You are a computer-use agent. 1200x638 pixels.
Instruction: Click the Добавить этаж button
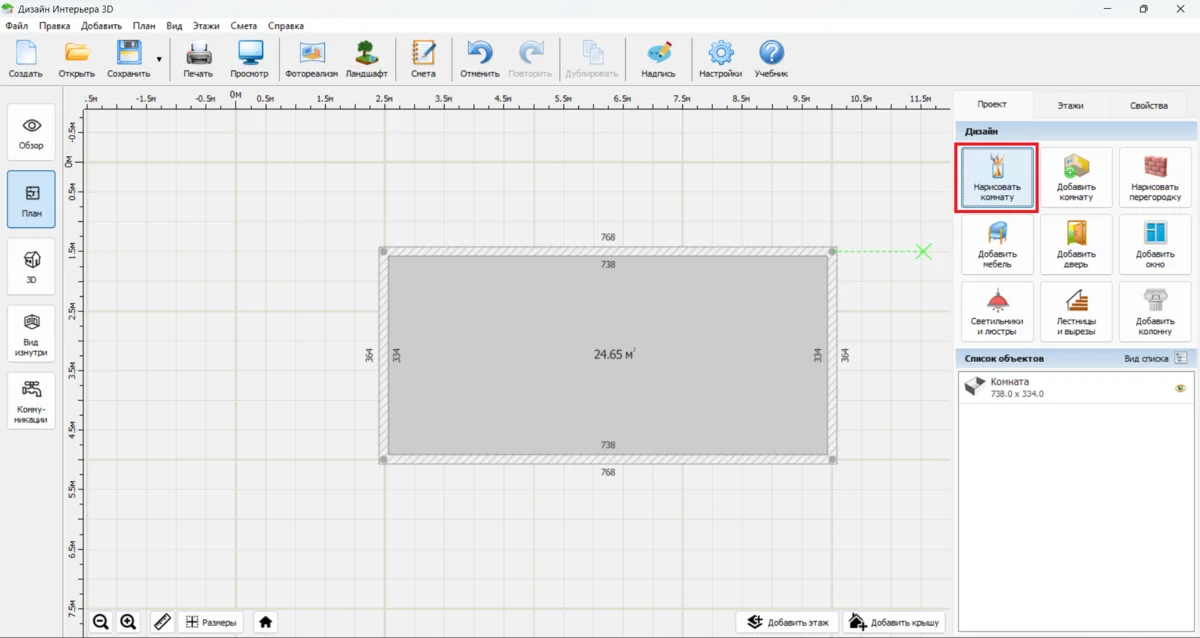787,622
